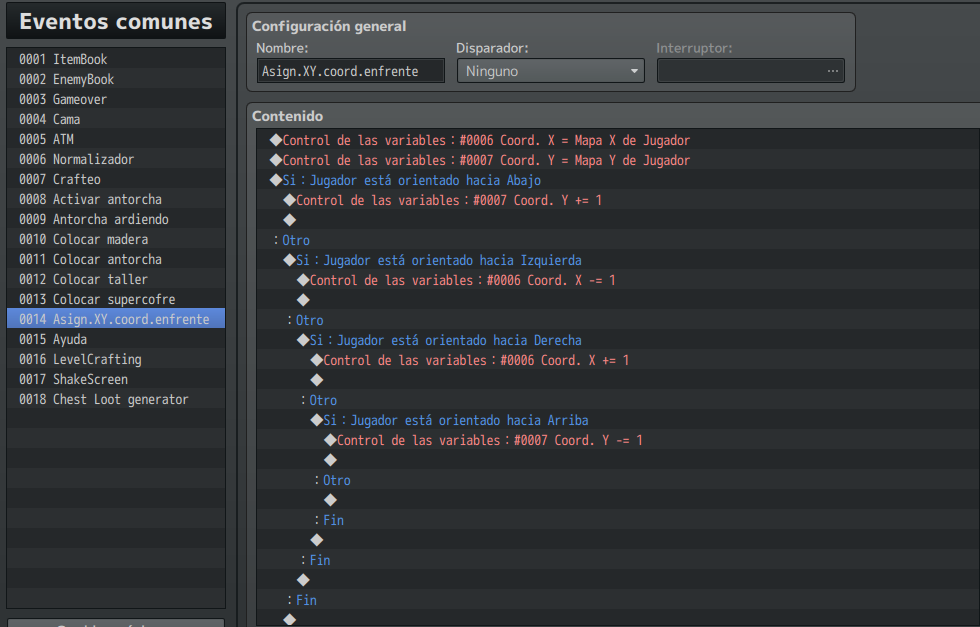Select command Coord. X = Mapa X de Jugador

coord(618,140)
